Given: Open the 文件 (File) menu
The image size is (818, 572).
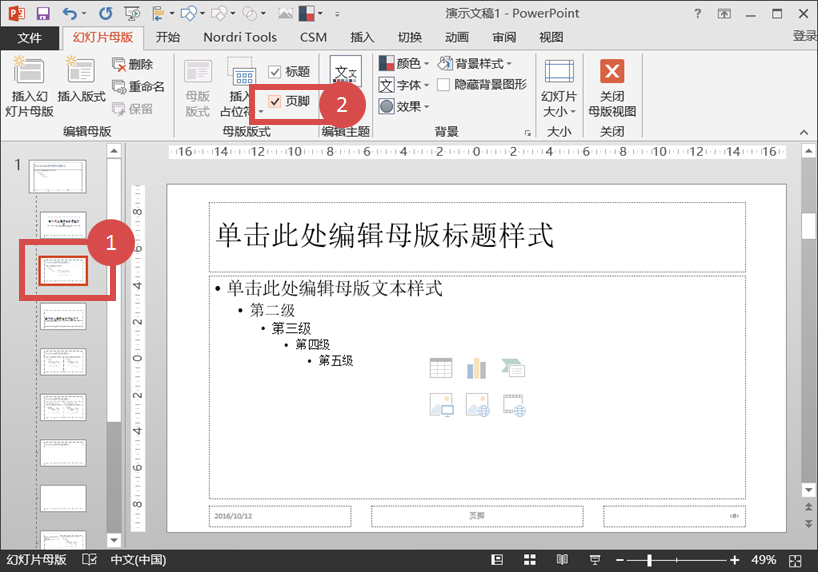Looking at the screenshot, I should 30,37.
